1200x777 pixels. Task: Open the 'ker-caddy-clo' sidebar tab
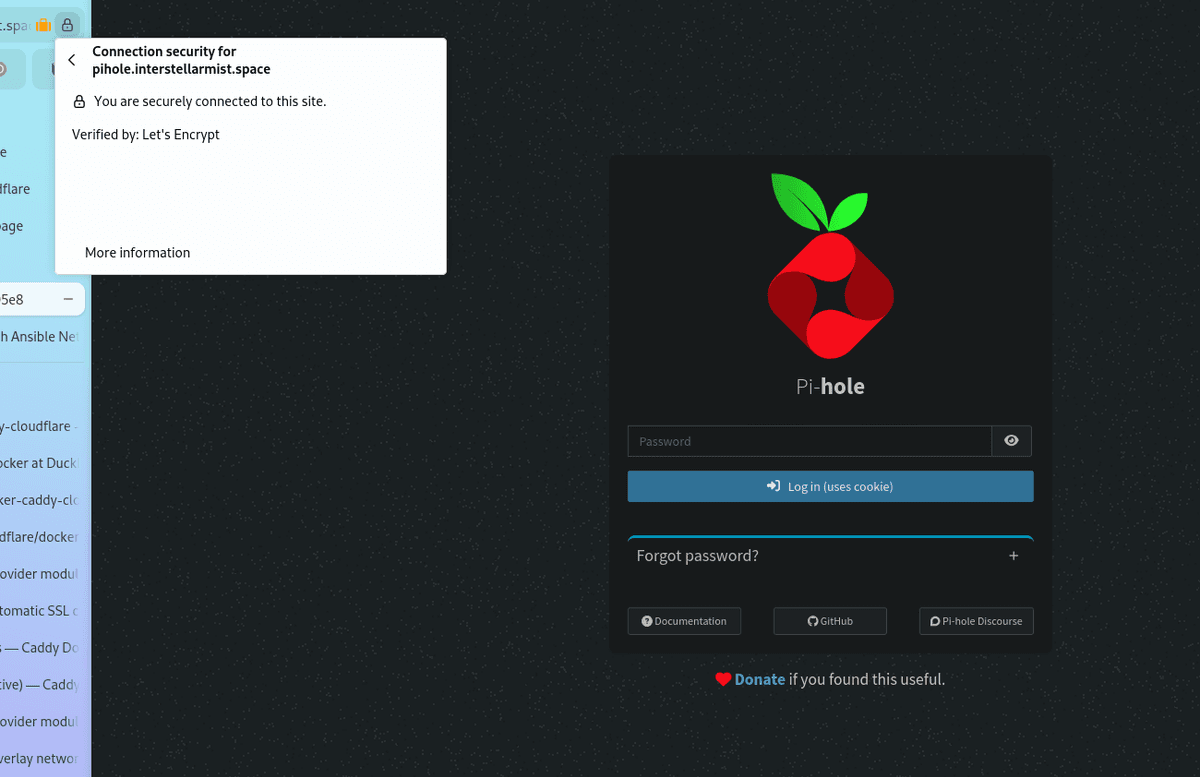click(39, 500)
